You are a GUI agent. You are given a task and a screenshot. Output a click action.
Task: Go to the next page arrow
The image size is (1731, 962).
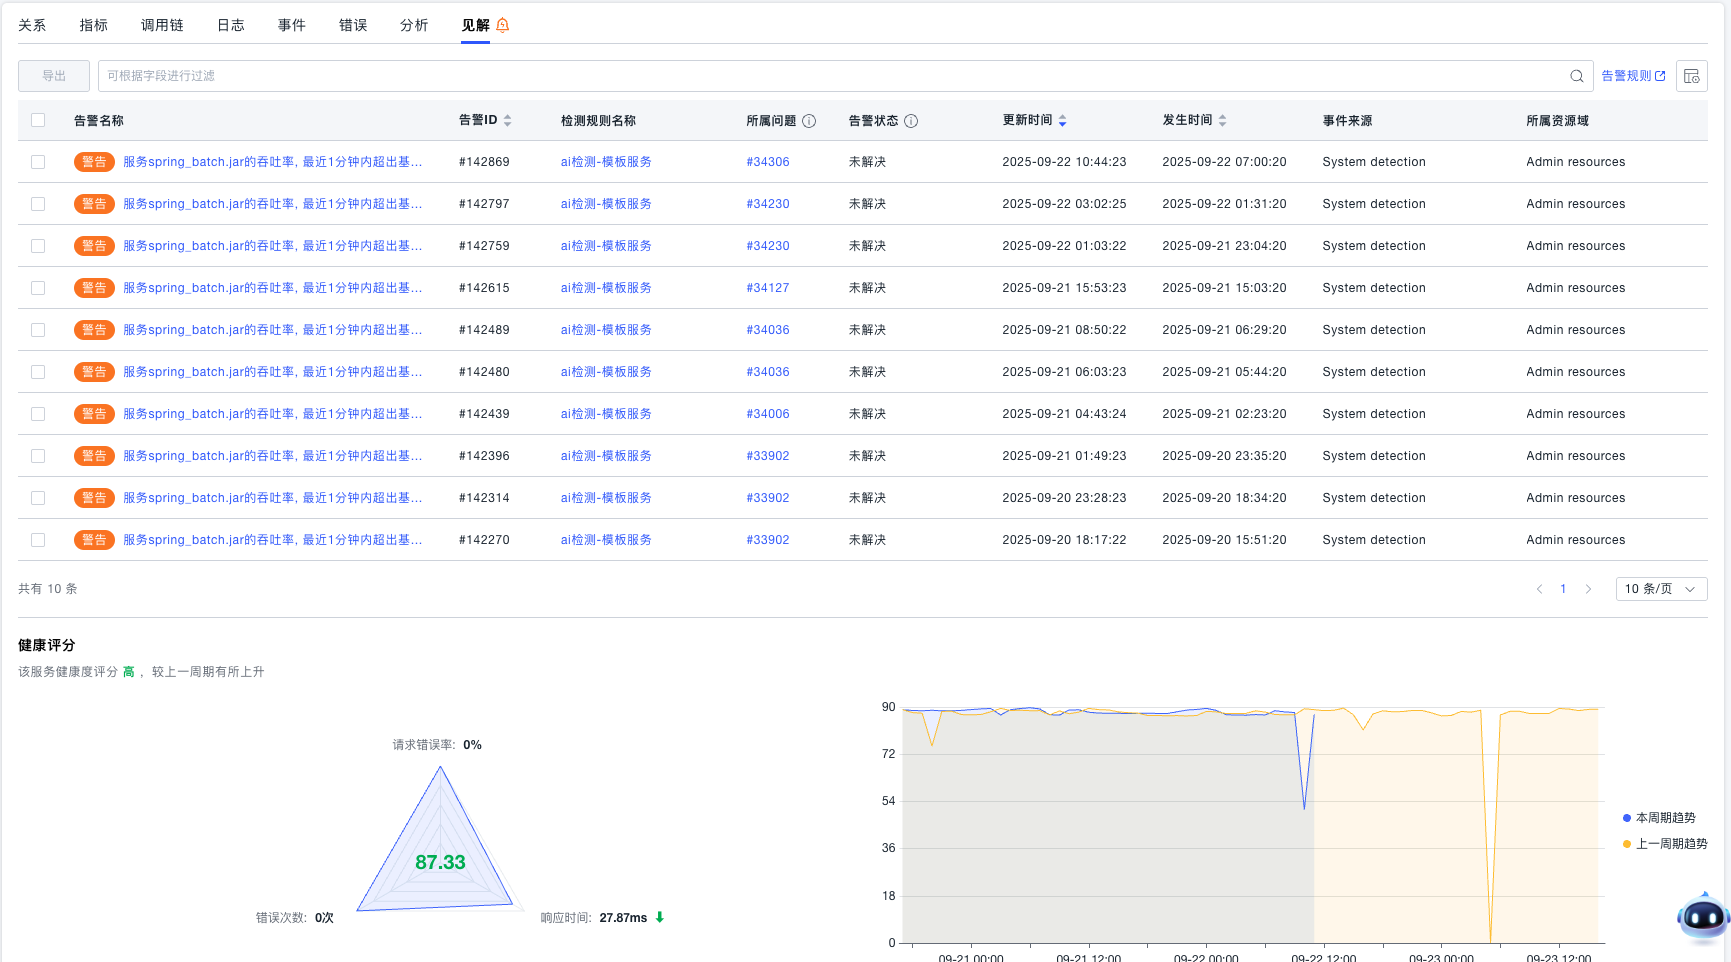tap(1588, 589)
